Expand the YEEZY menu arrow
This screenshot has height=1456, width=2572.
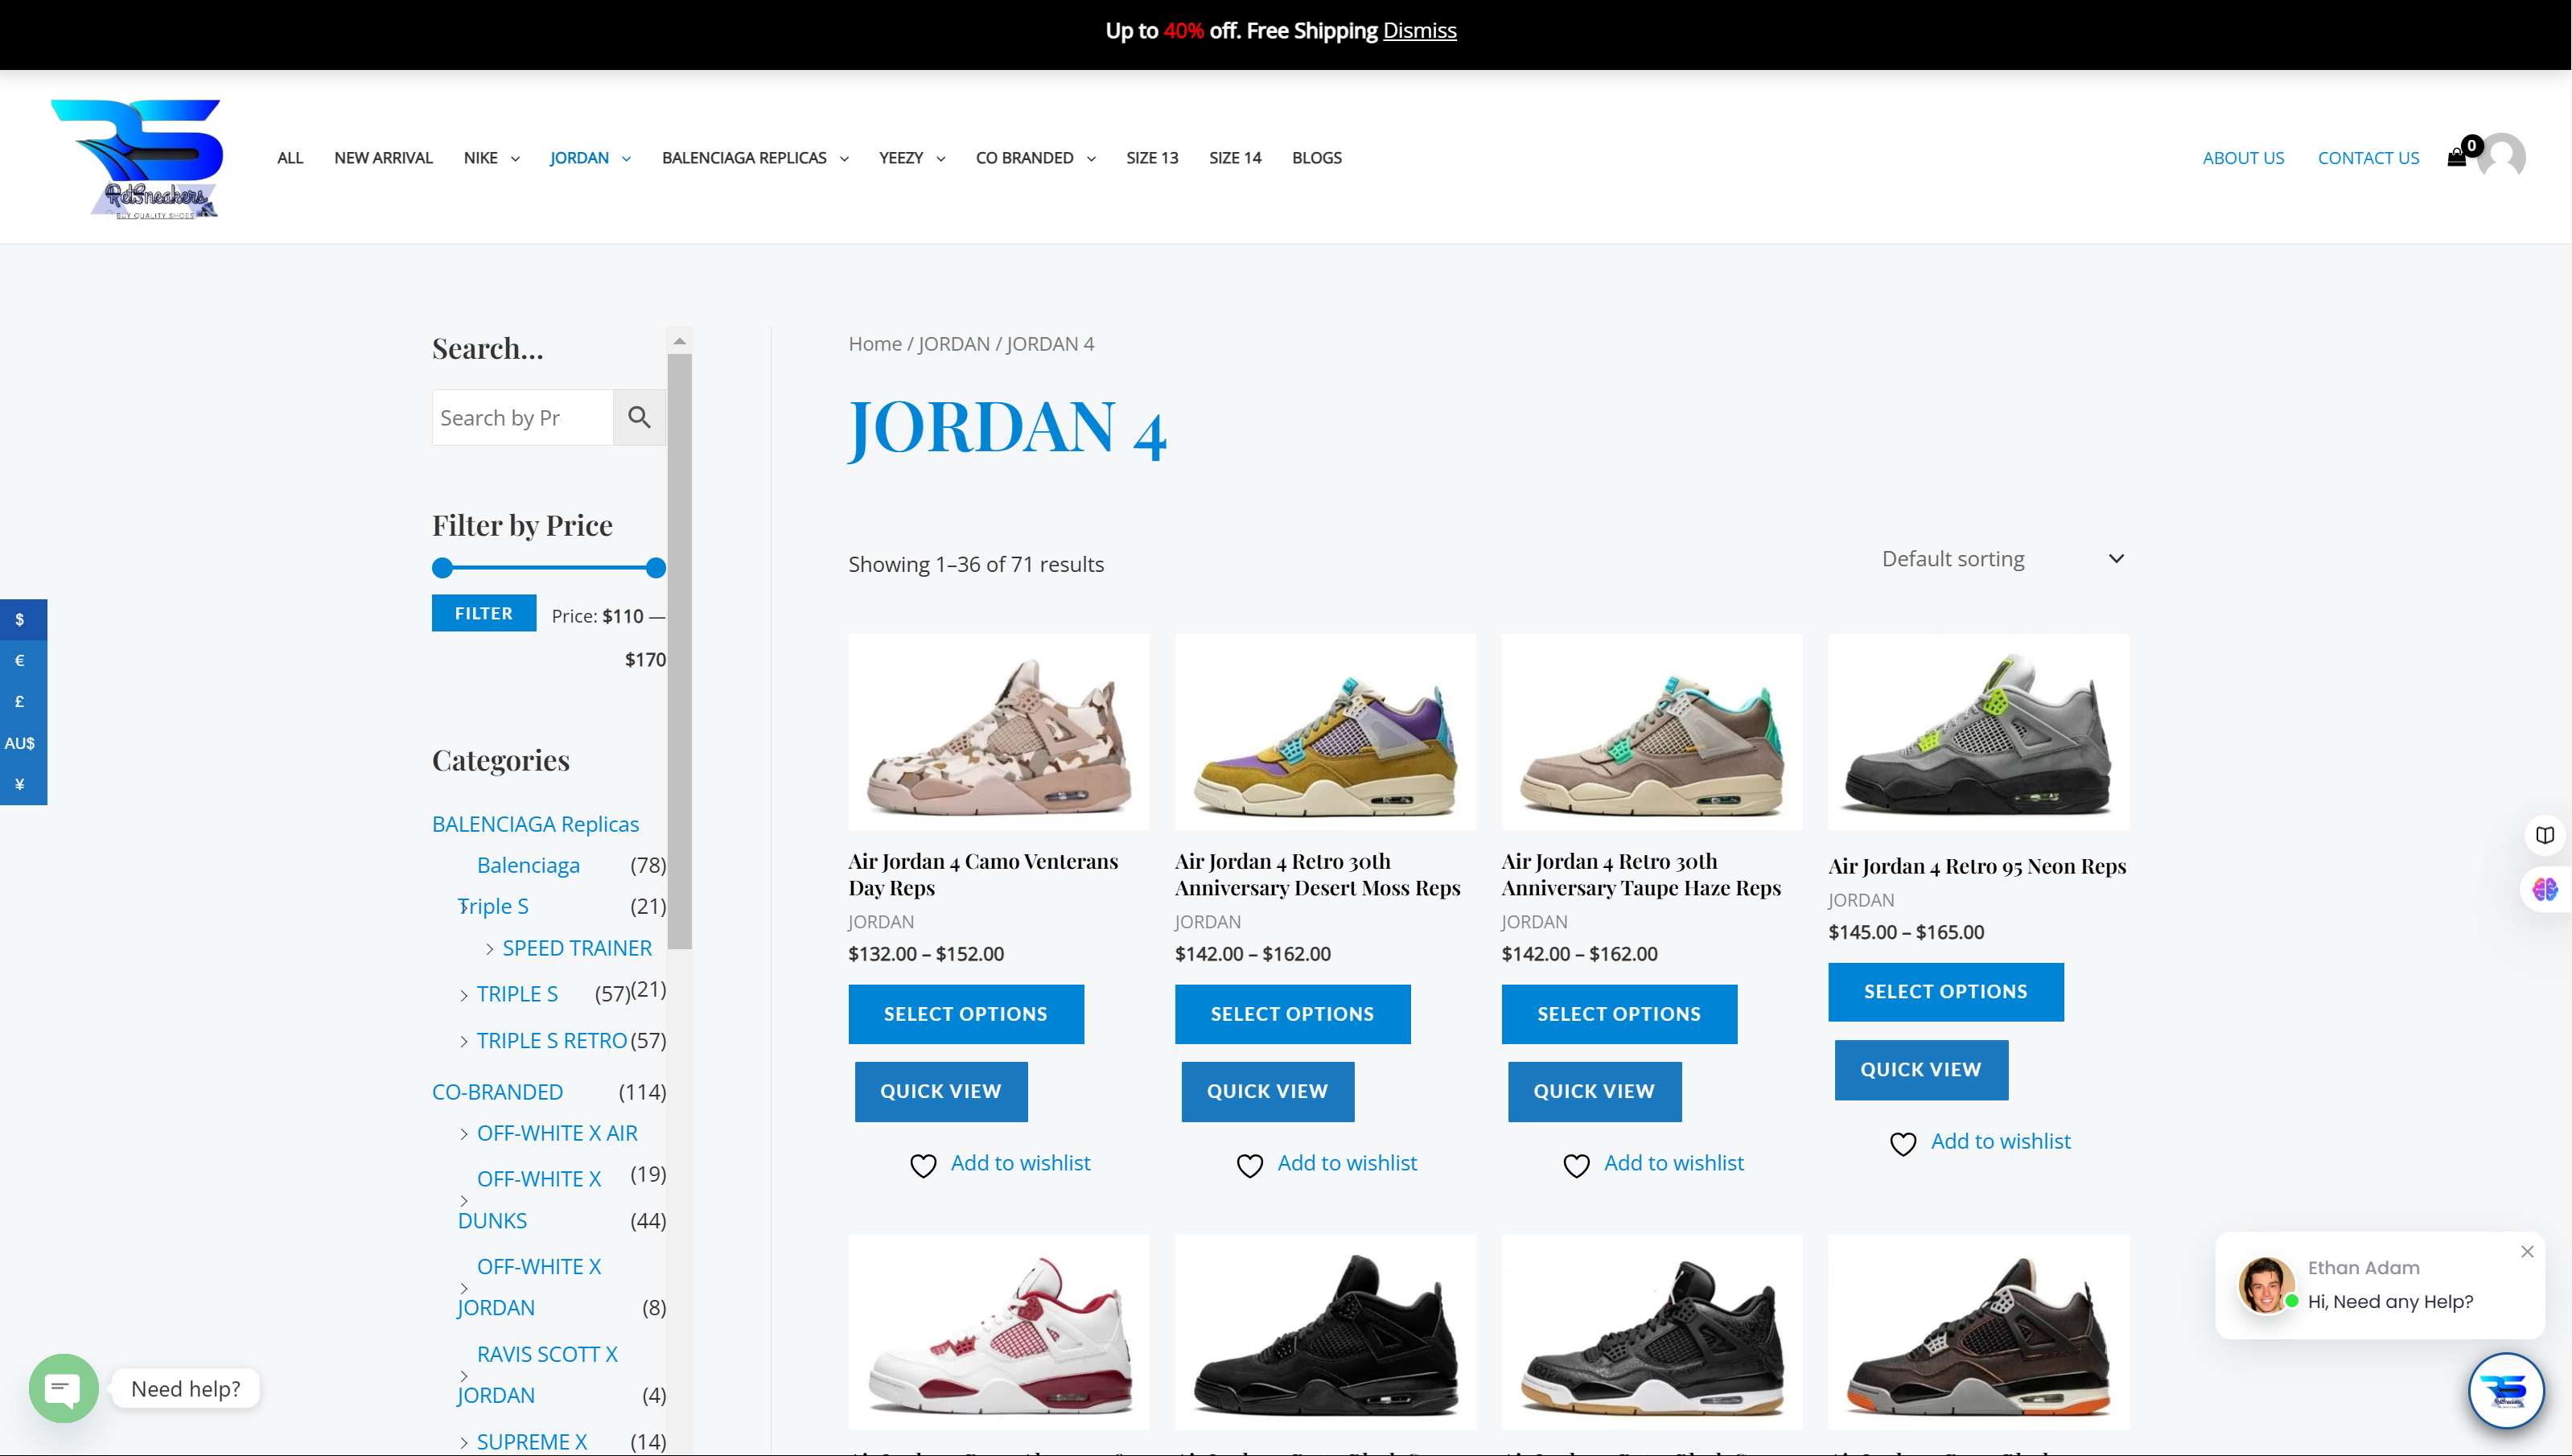point(940,159)
